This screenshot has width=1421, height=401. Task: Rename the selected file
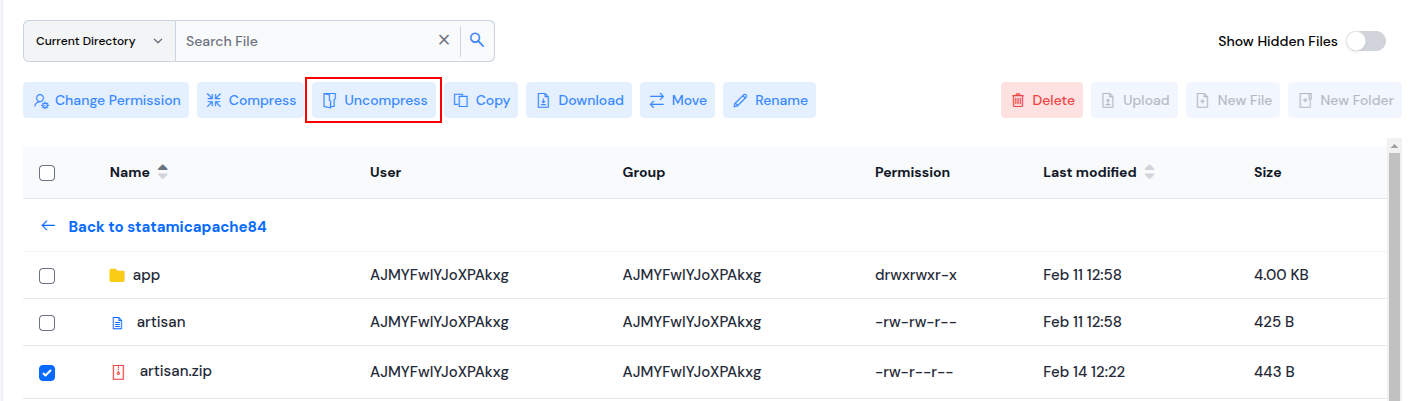tap(769, 100)
